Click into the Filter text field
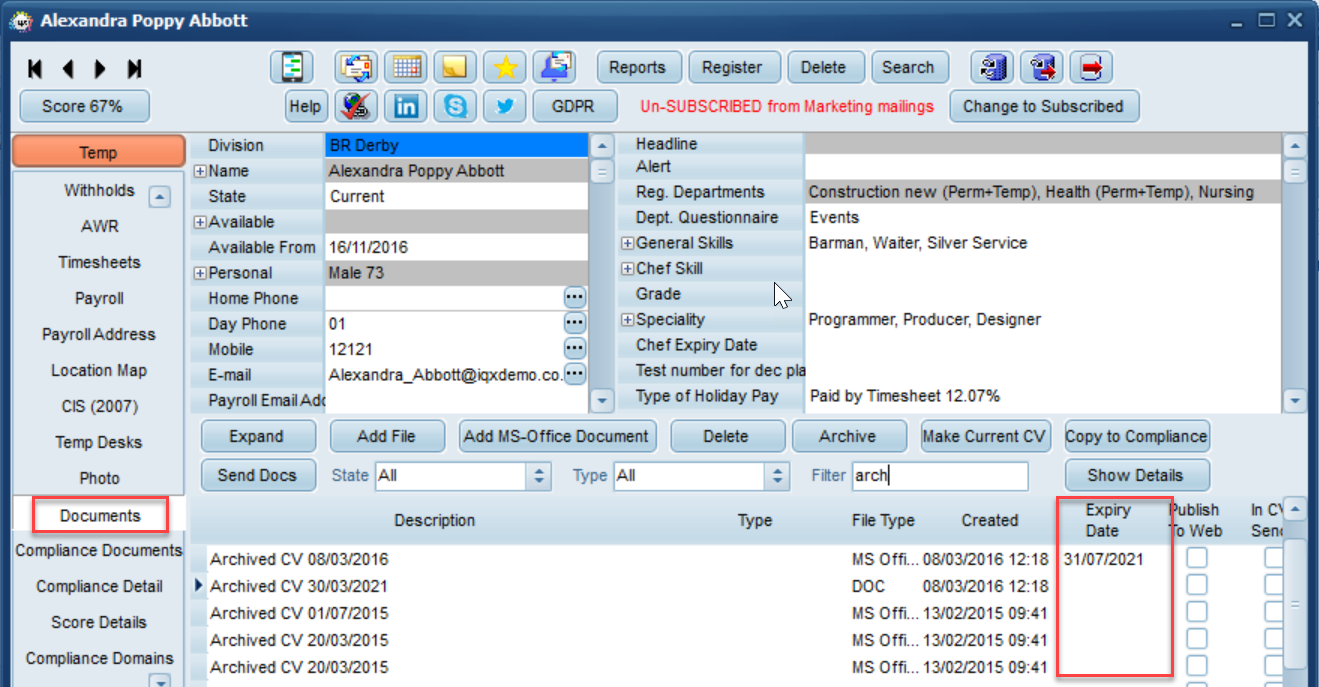Viewport: 1319px width, 687px height. 939,476
